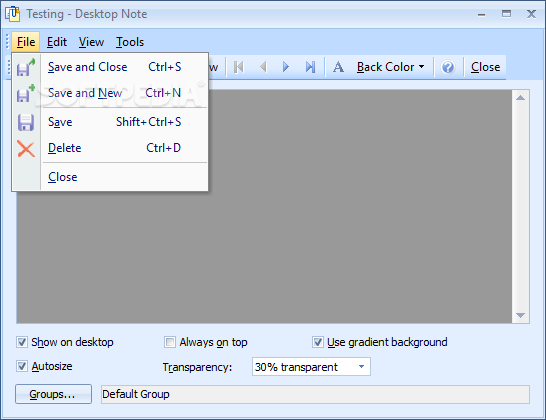Viewport: 546px width, 420px height.
Task: Maximize the Desktop Note window
Action: click(x=506, y=14)
